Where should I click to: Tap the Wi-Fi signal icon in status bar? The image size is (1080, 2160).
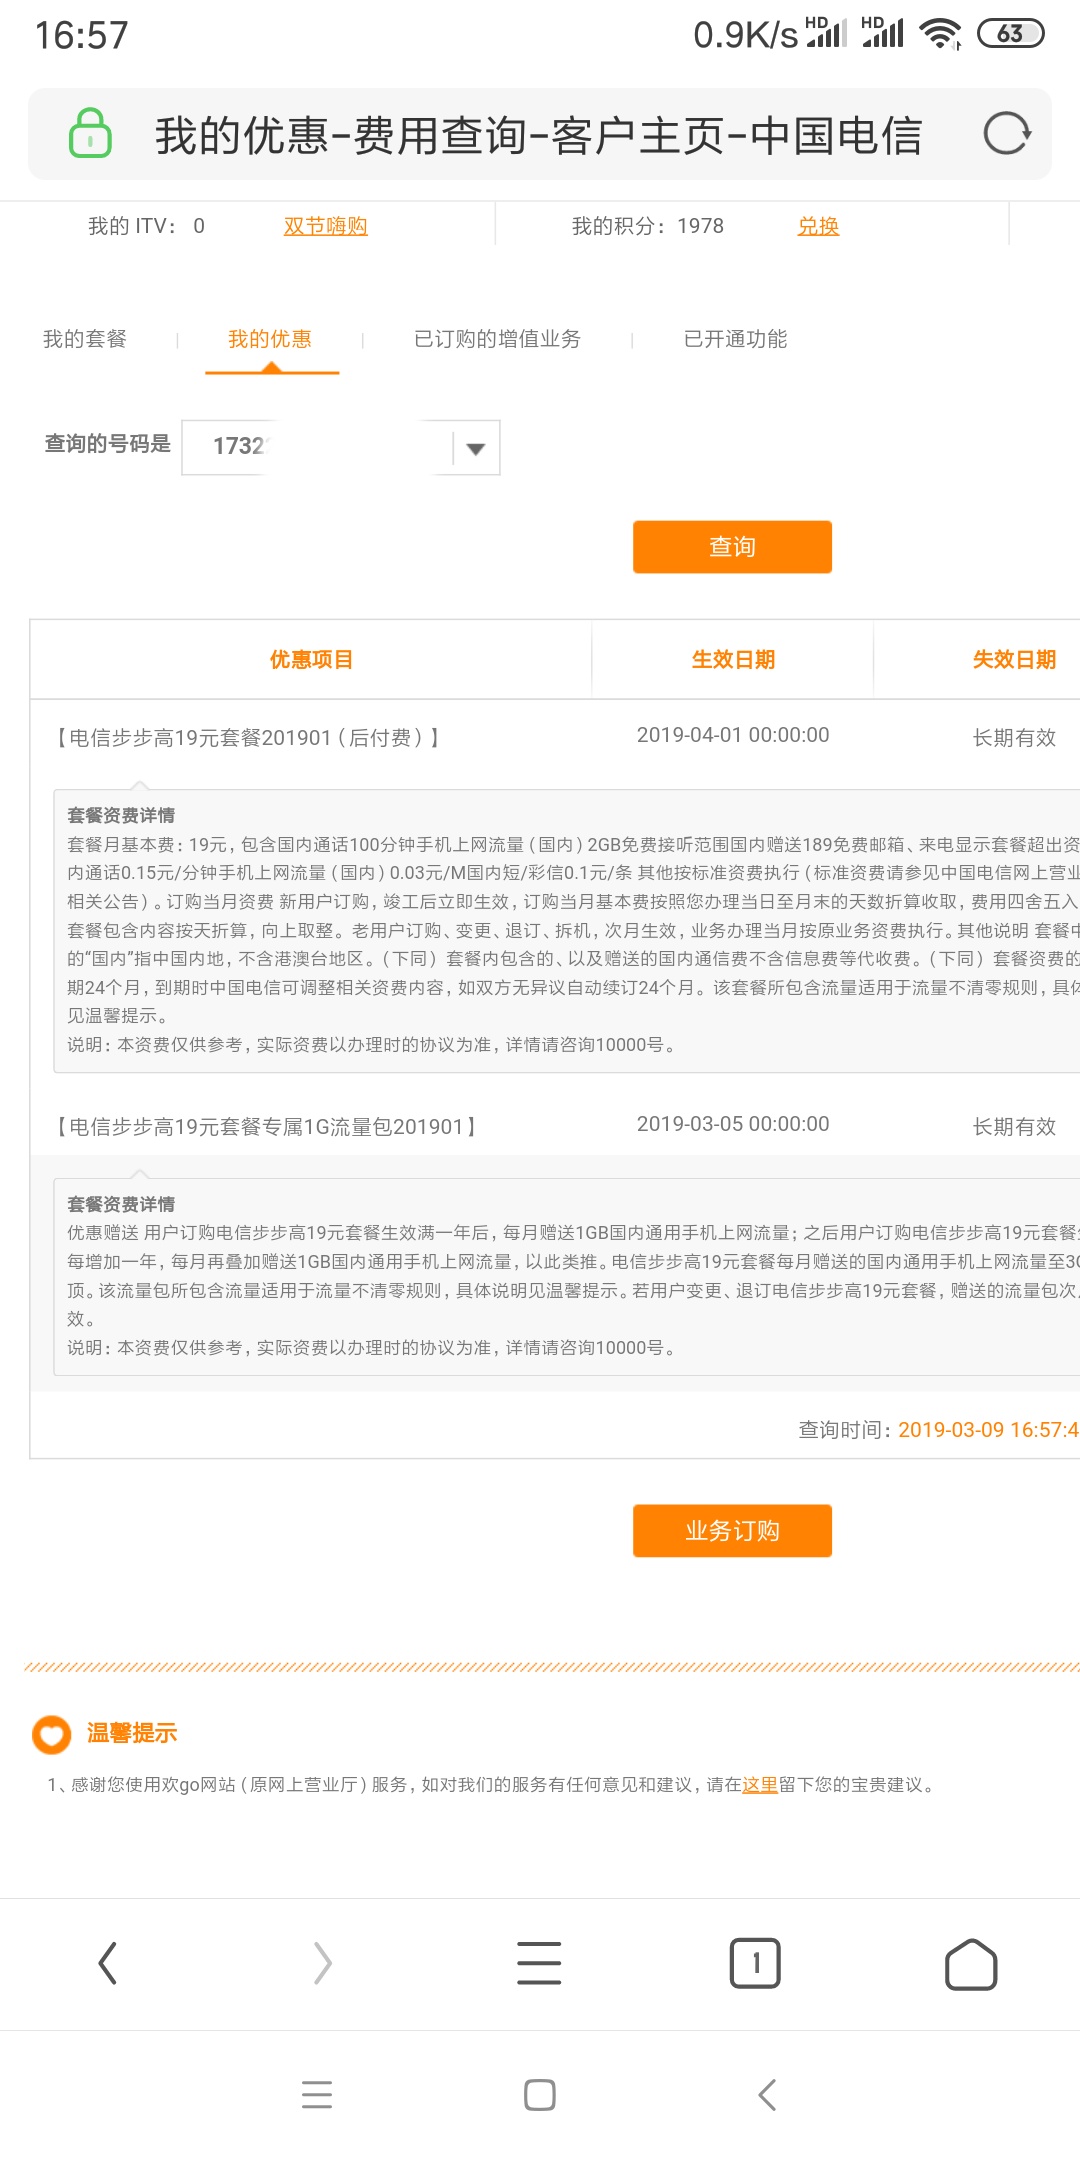coord(941,34)
